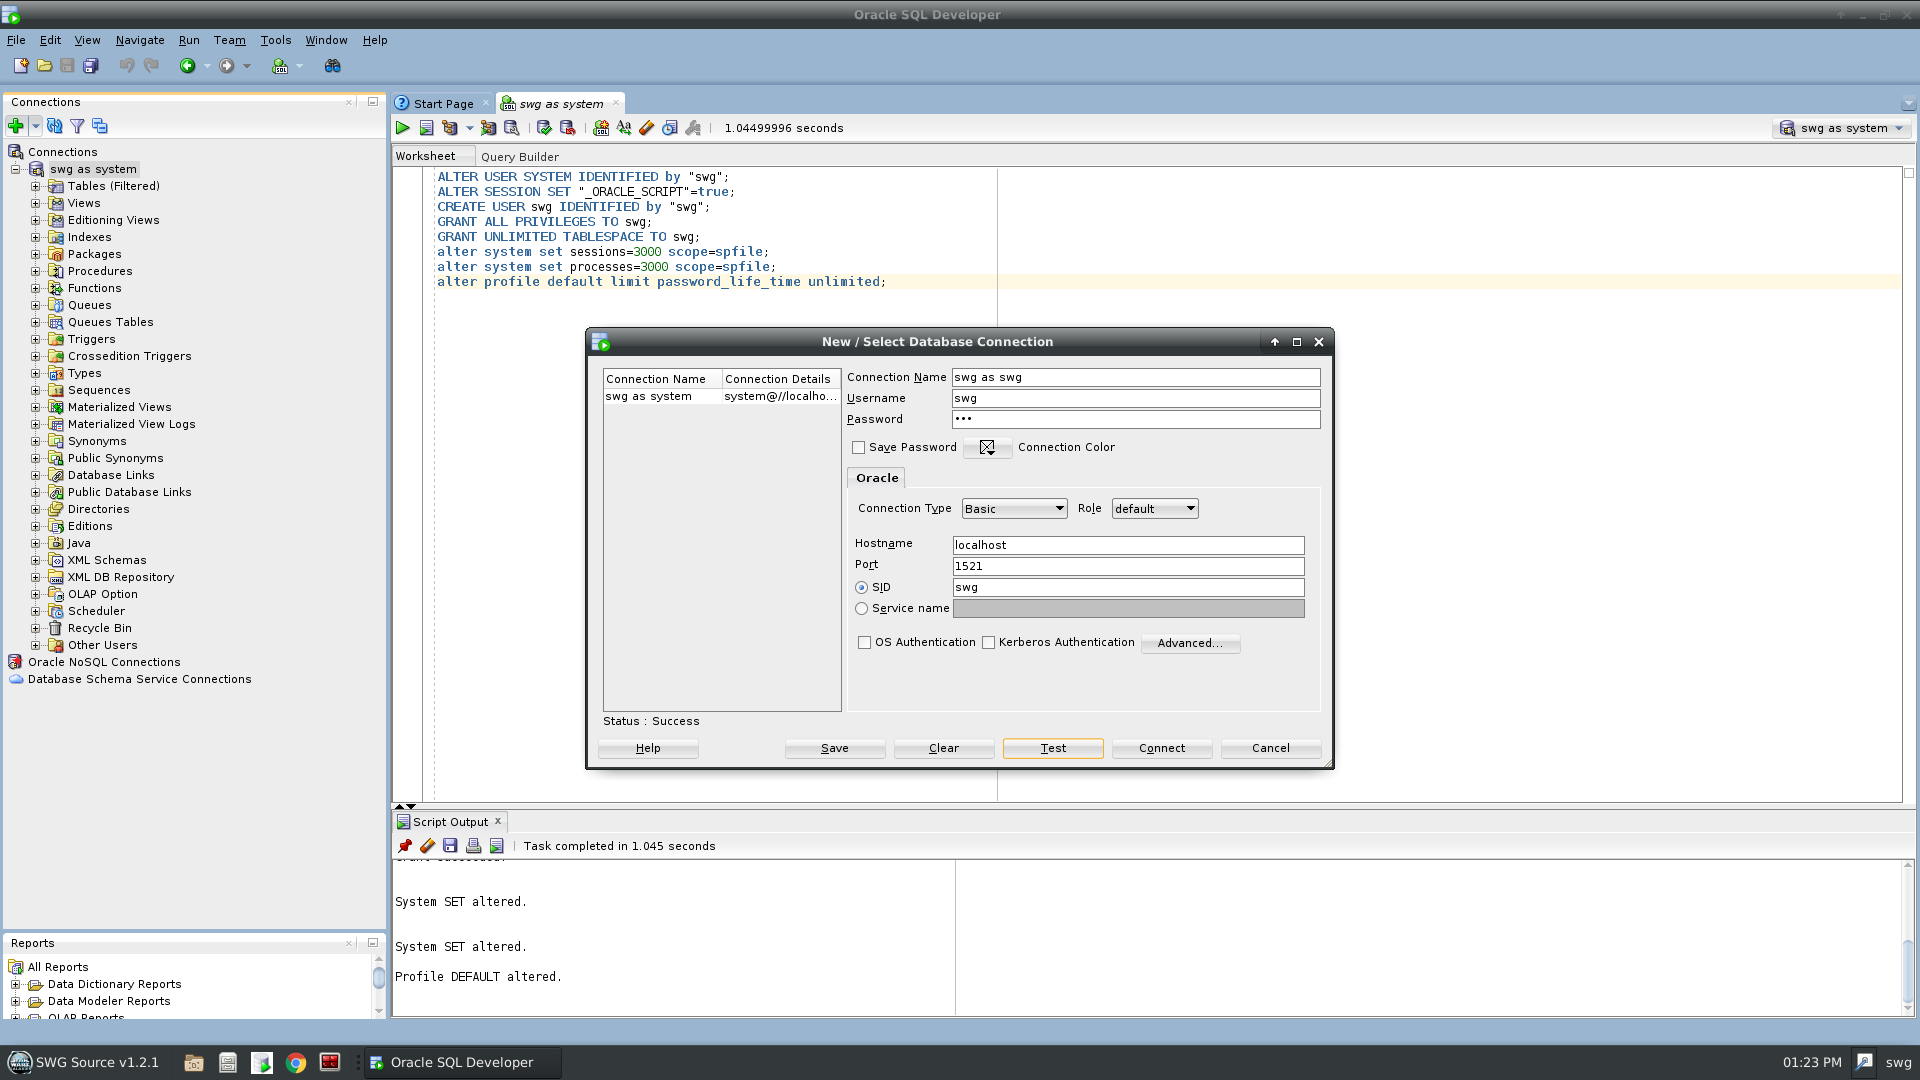Click the Save All icon in main toolbar
This screenshot has height=1080, width=1920.
91,66
